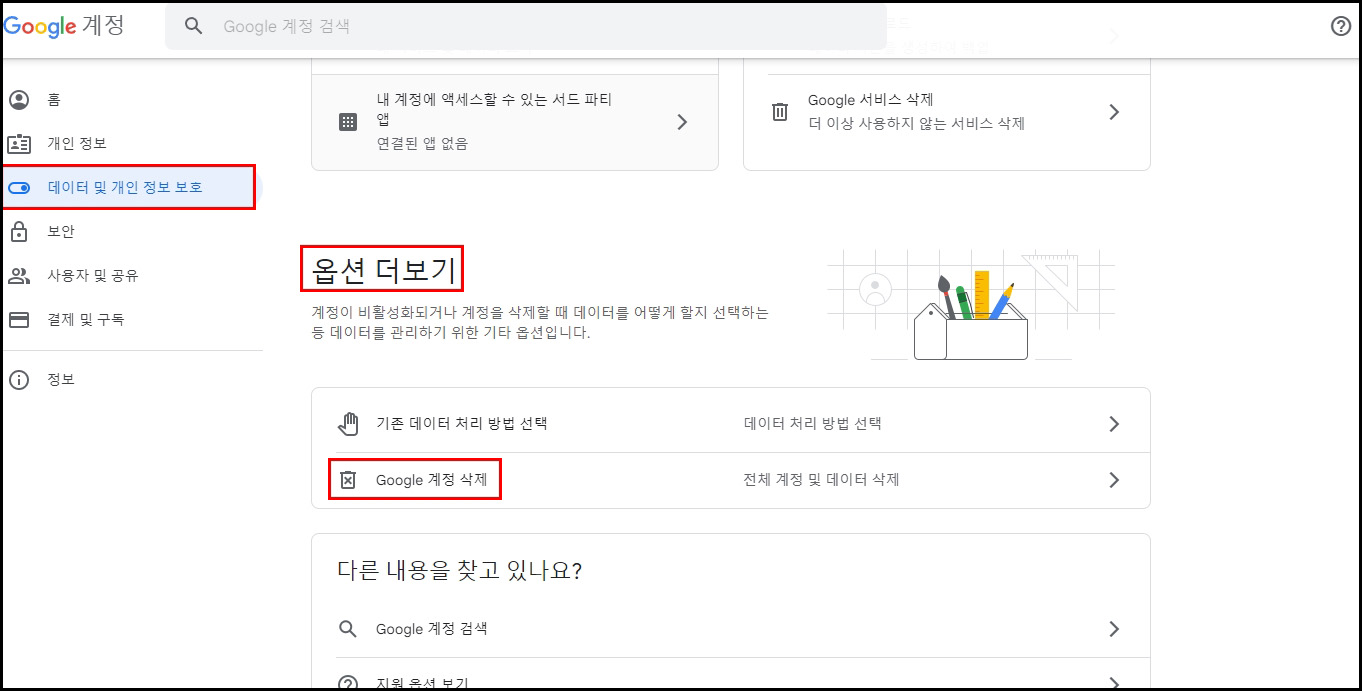Click the Google 계정 검색 input field
This screenshot has height=691, width=1362.
tap(525, 26)
